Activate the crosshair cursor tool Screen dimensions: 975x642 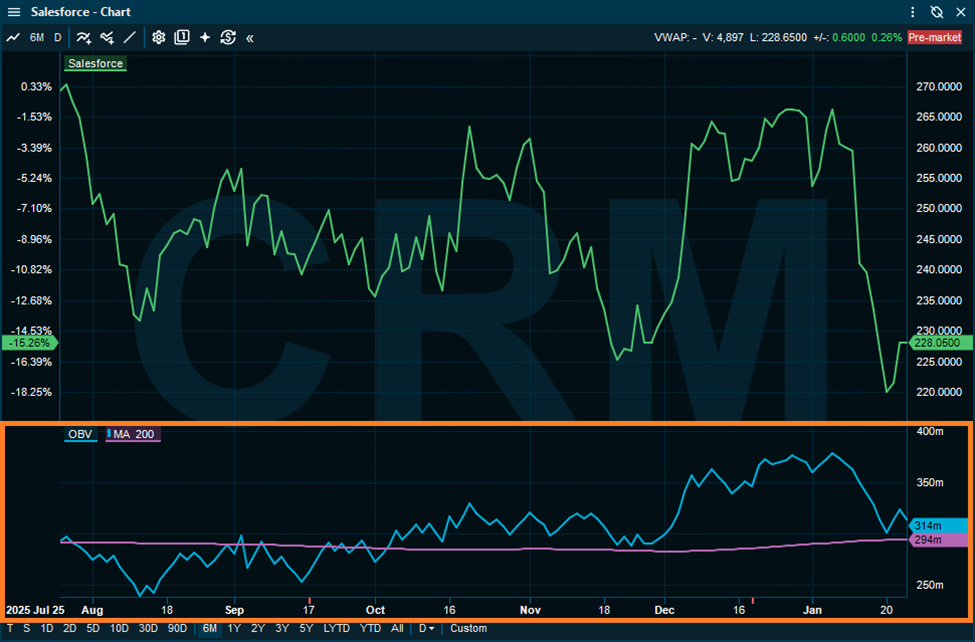[x=205, y=37]
